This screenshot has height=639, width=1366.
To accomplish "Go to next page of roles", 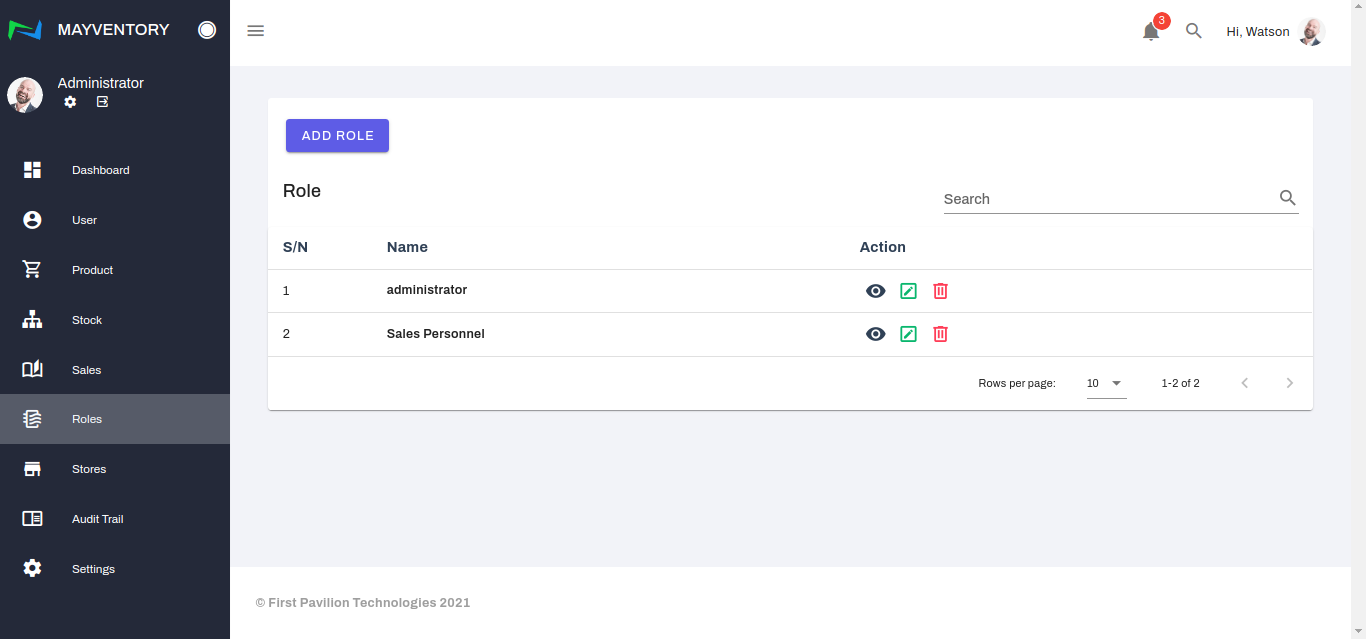I will (x=1289, y=383).
